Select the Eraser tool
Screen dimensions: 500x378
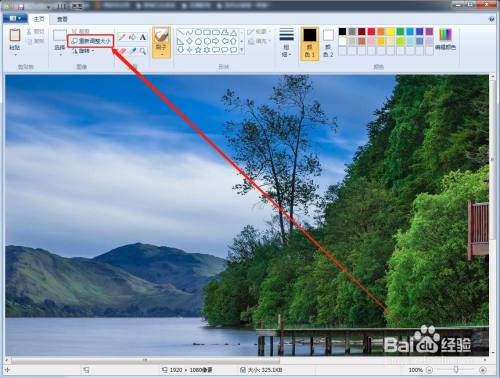pos(122,51)
